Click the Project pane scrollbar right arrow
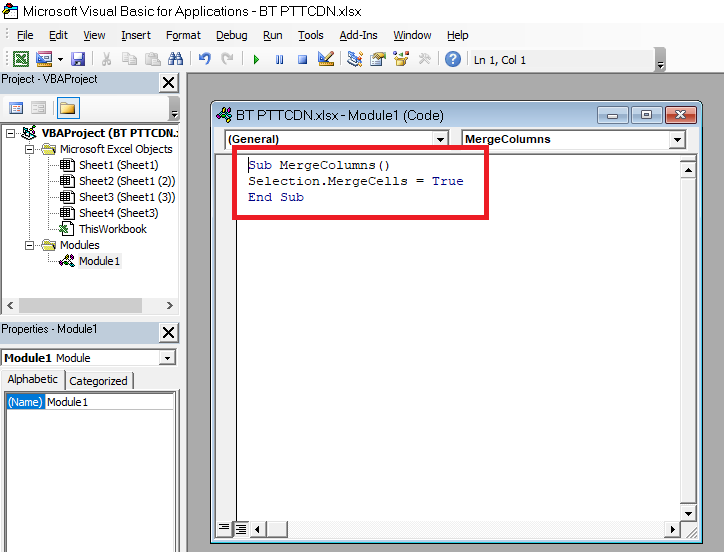 point(169,305)
